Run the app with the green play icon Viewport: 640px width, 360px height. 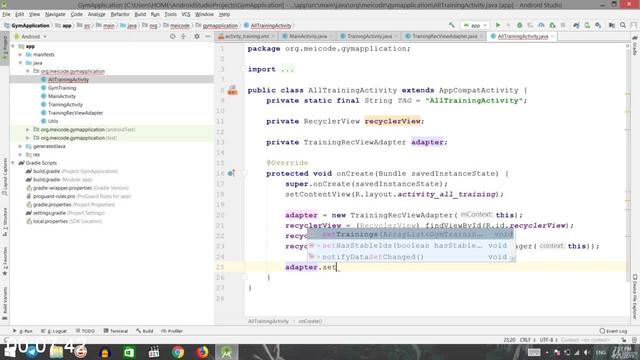click(498, 25)
